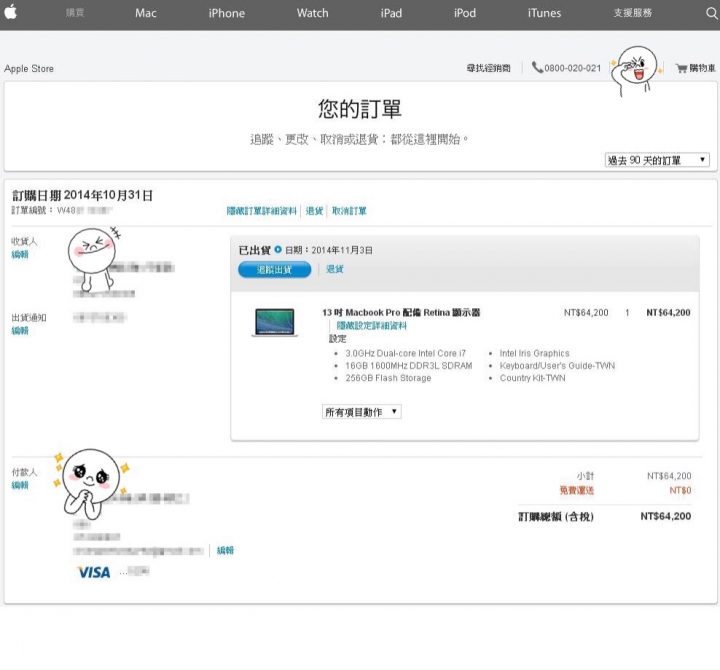This screenshot has height=670, width=720.
Task: Edit the 付款人 payer info
Action: tap(20, 485)
